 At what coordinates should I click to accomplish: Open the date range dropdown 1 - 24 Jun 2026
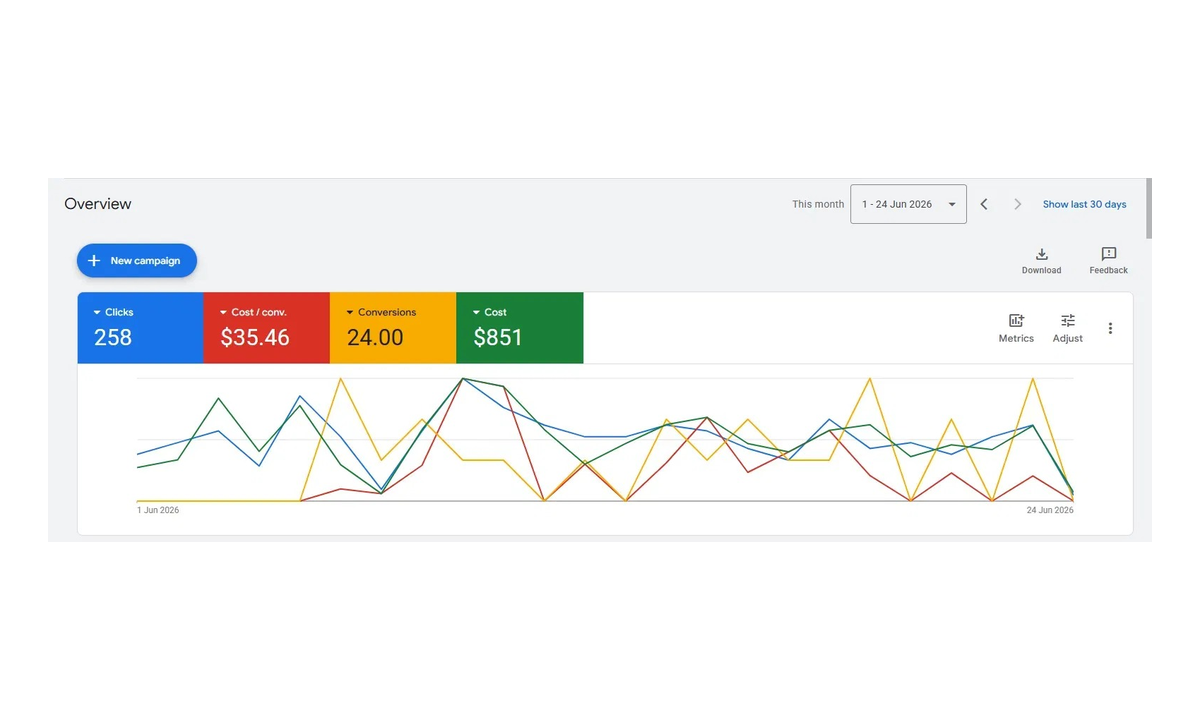908,204
